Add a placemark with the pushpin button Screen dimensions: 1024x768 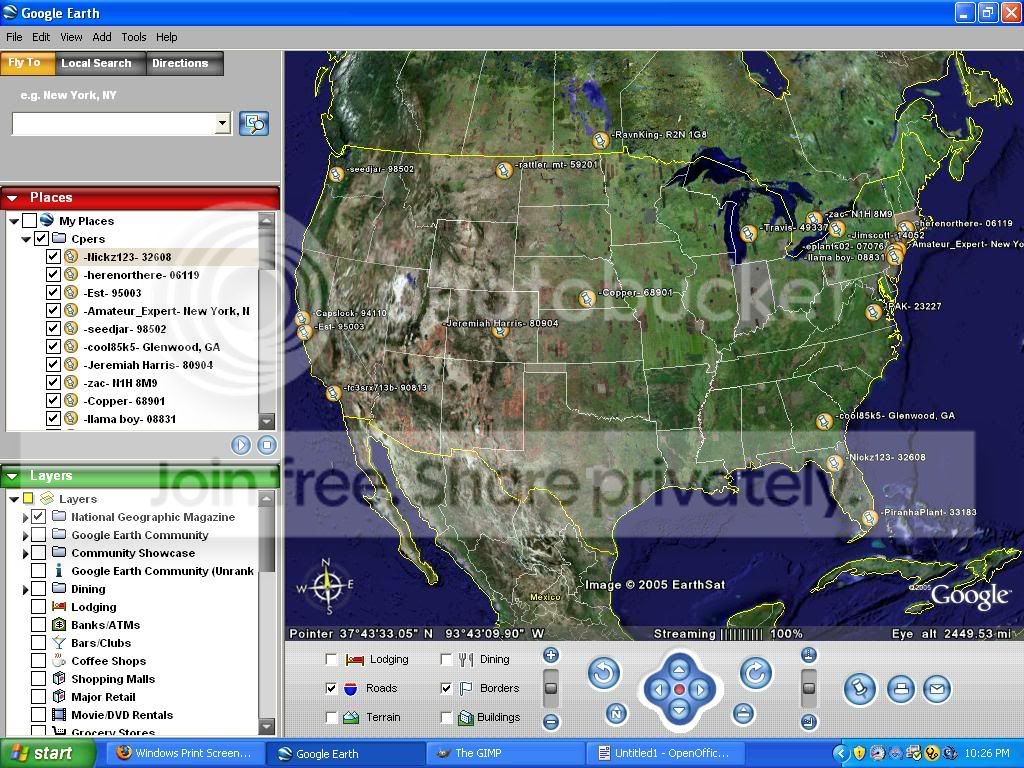[859, 689]
